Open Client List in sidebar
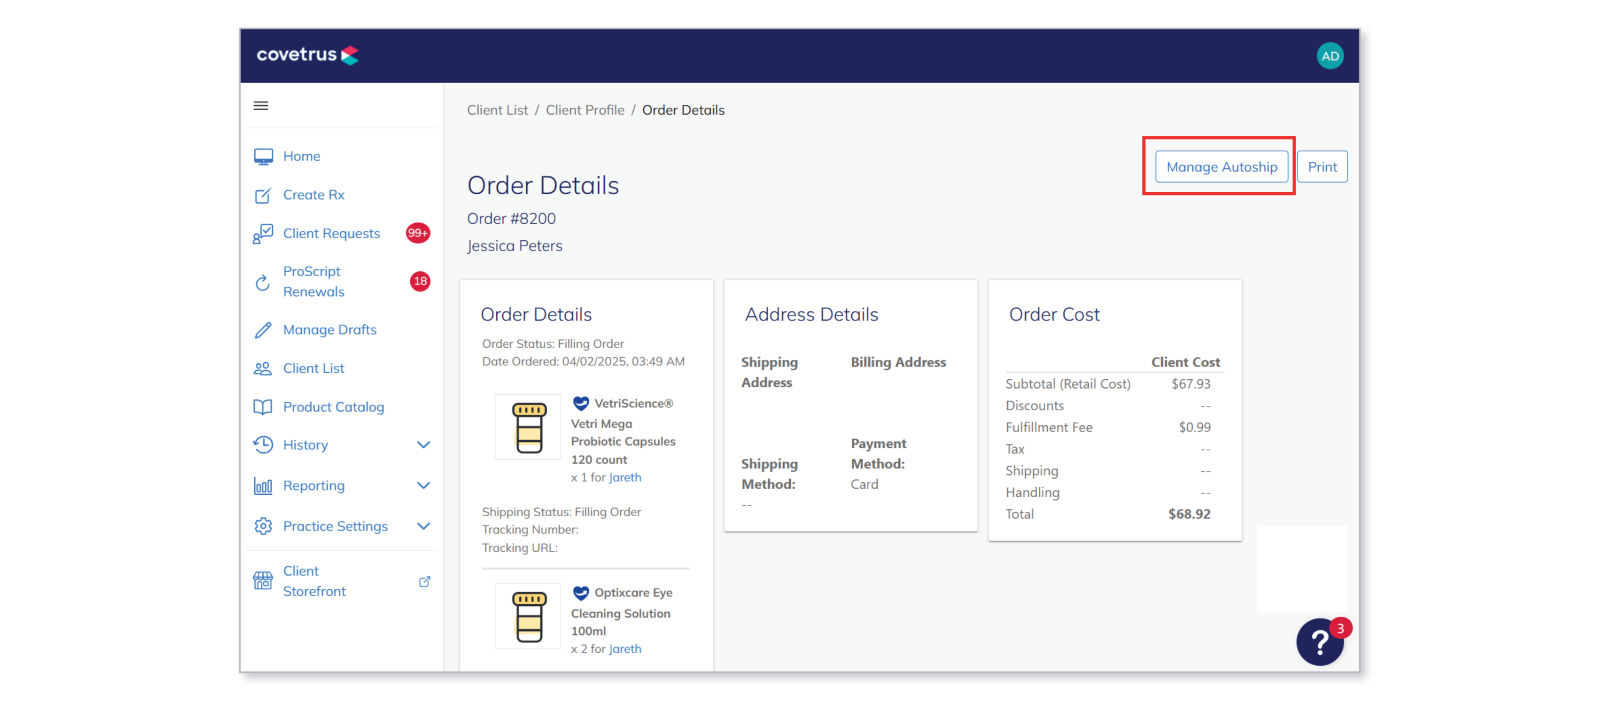The image size is (1600, 704). [x=313, y=368]
